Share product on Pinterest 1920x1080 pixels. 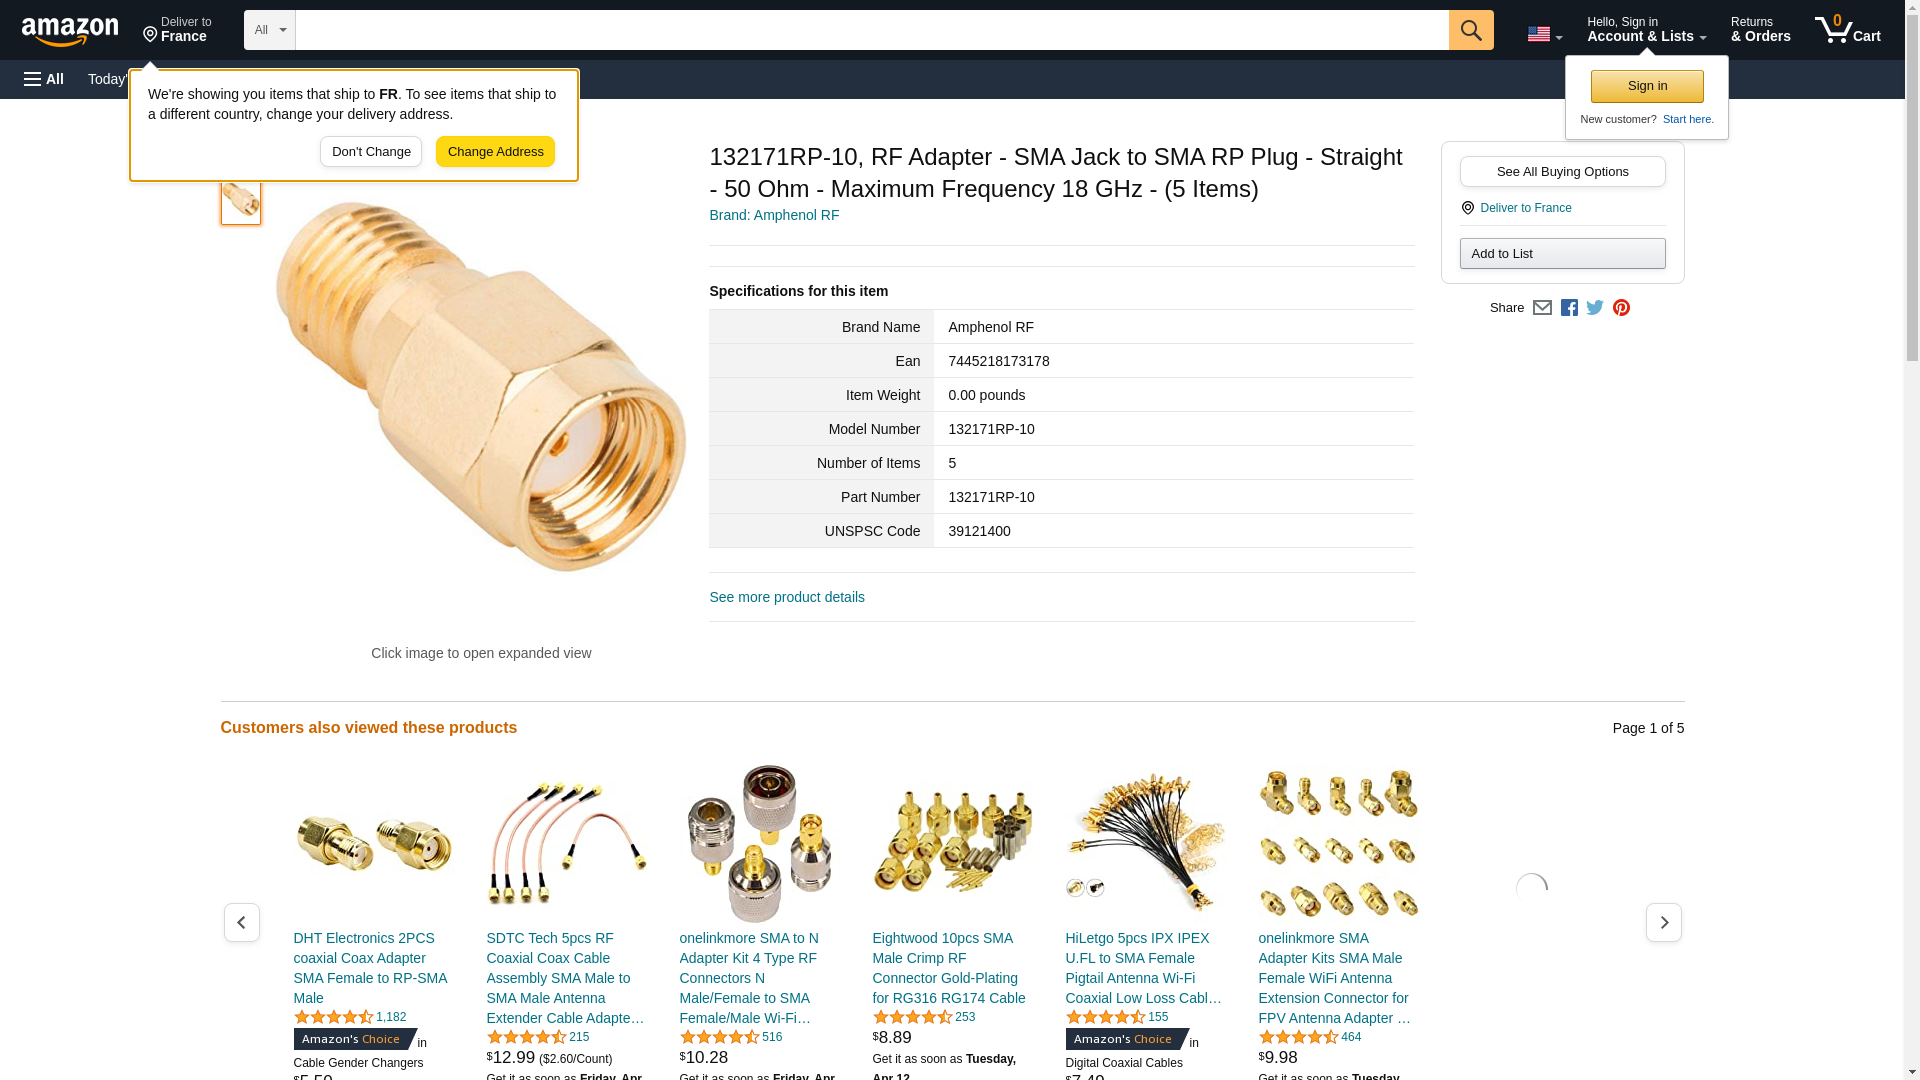click(1621, 308)
